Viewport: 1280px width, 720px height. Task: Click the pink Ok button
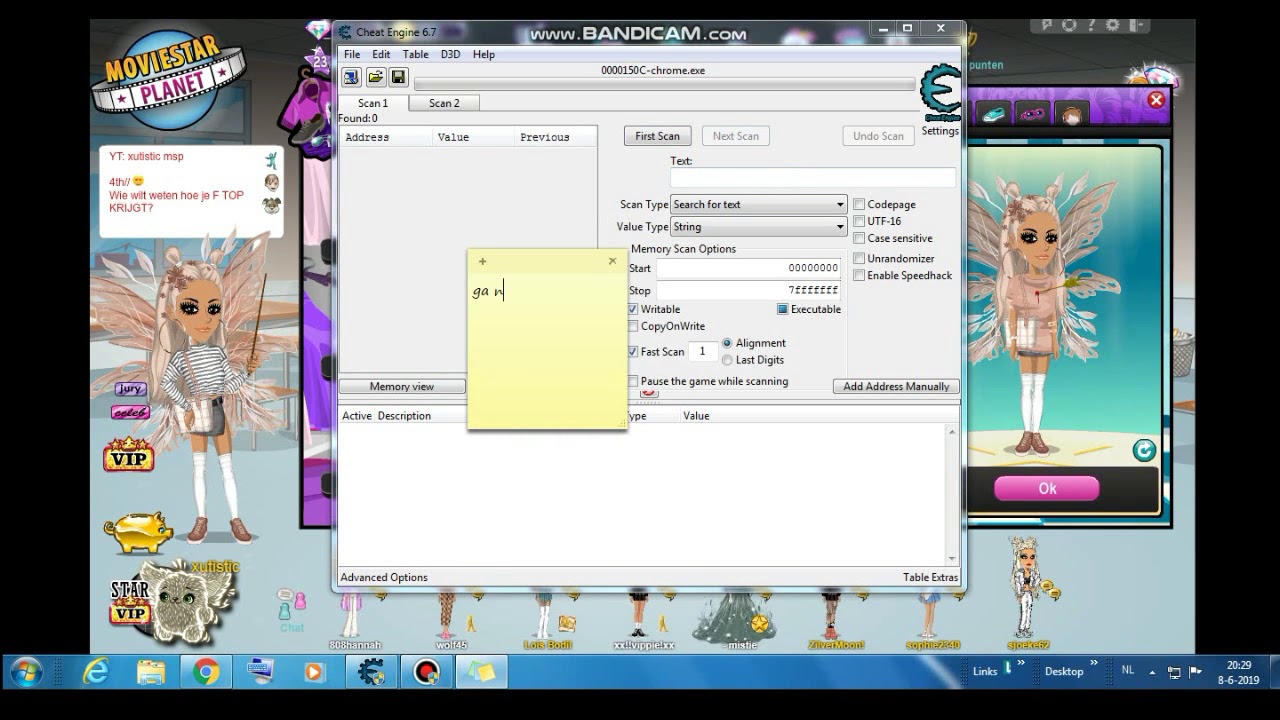(x=1047, y=488)
